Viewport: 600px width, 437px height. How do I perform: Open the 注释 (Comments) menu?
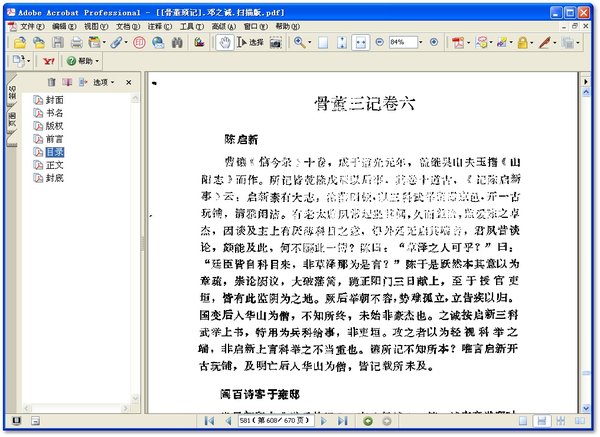tap(160, 26)
